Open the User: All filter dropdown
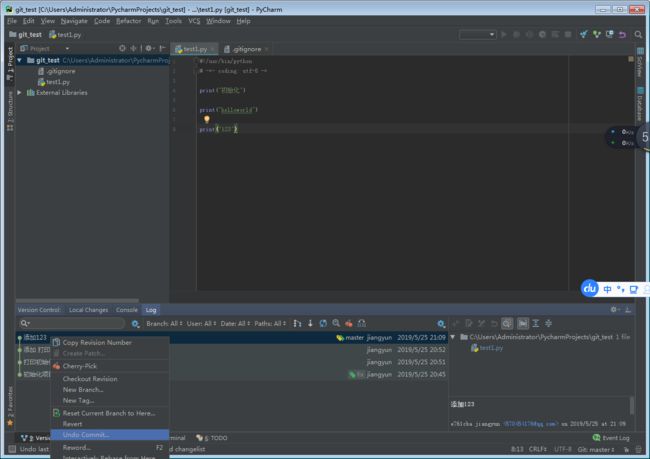The height and width of the screenshot is (459, 650). click(x=201, y=323)
